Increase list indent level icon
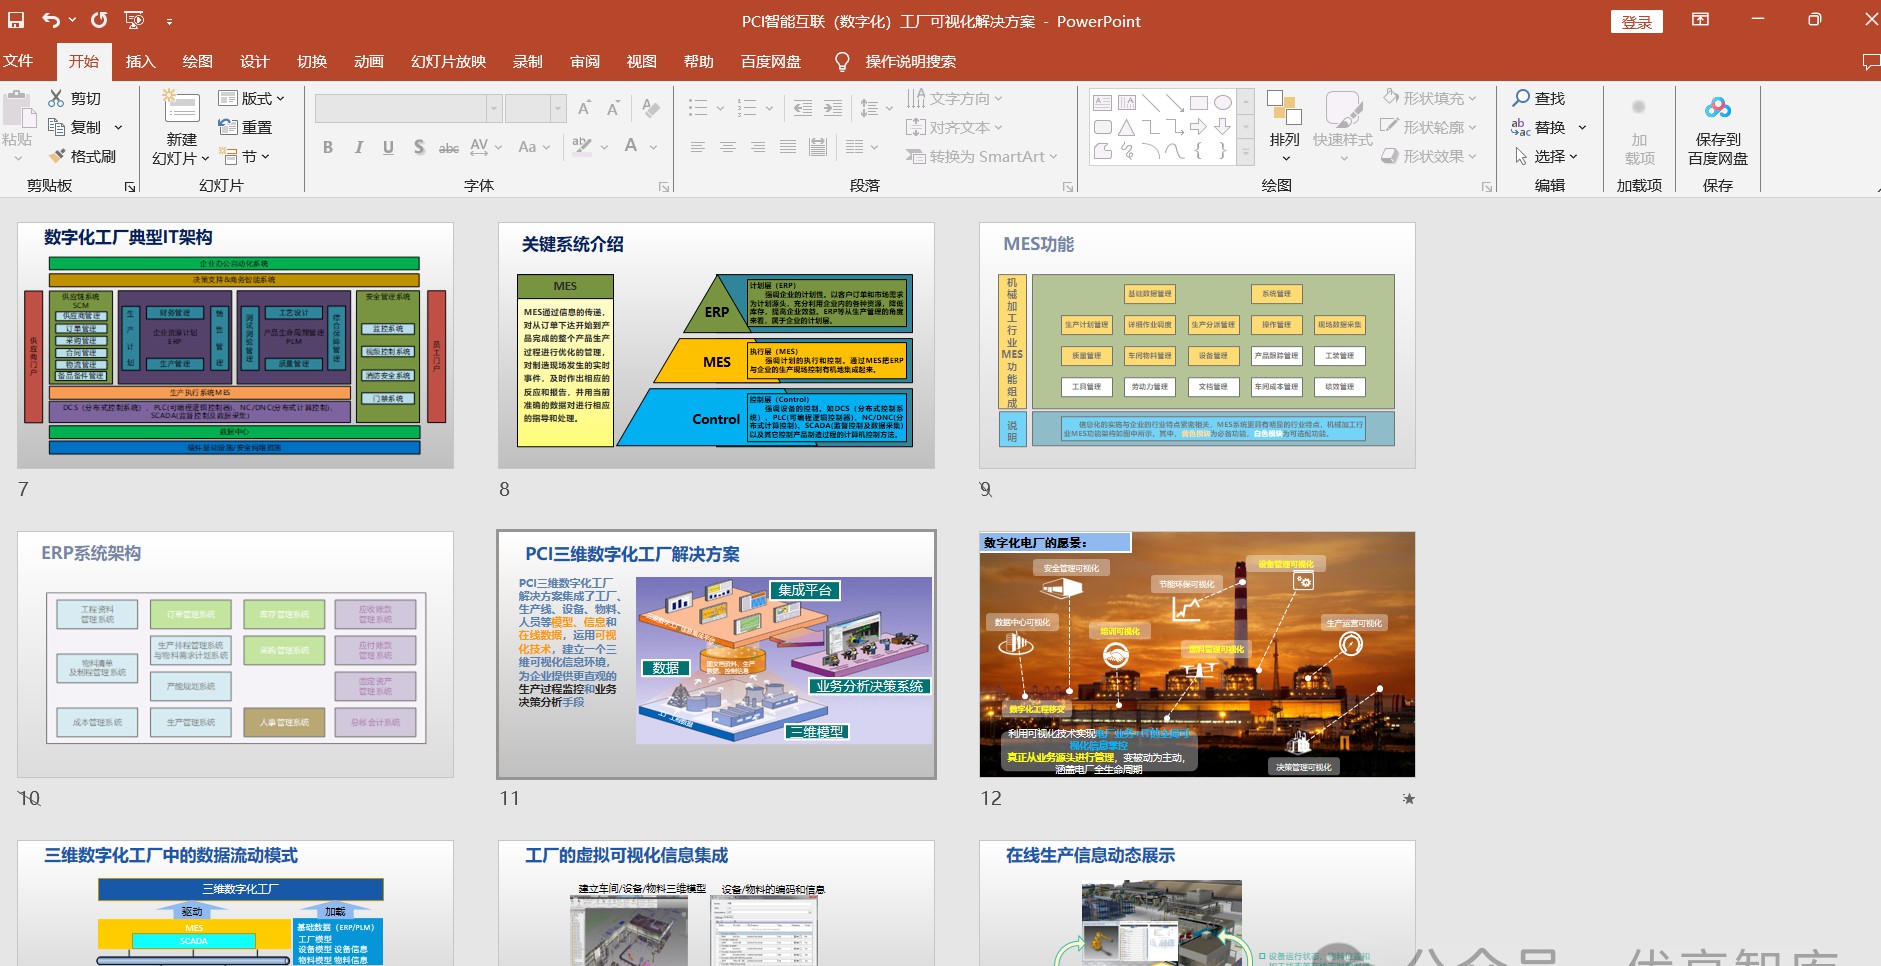The height and width of the screenshot is (966, 1881). pyautogui.click(x=832, y=108)
